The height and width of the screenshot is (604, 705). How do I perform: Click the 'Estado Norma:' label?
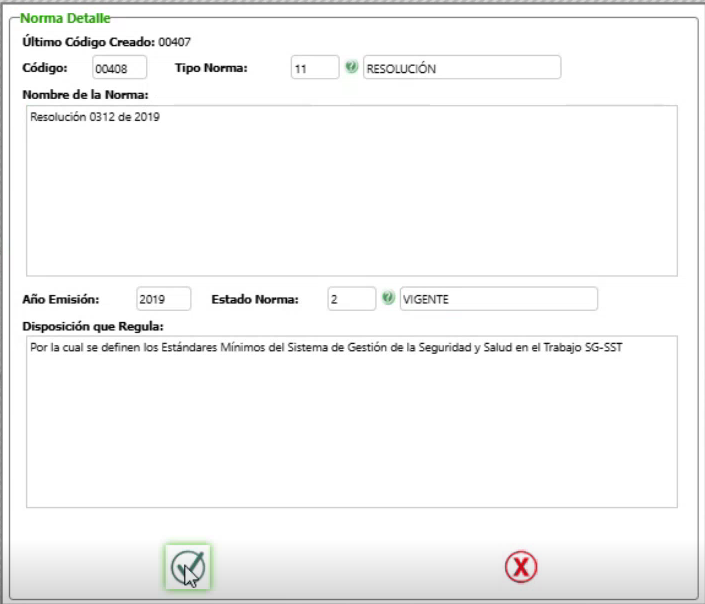pyautogui.click(x=255, y=299)
